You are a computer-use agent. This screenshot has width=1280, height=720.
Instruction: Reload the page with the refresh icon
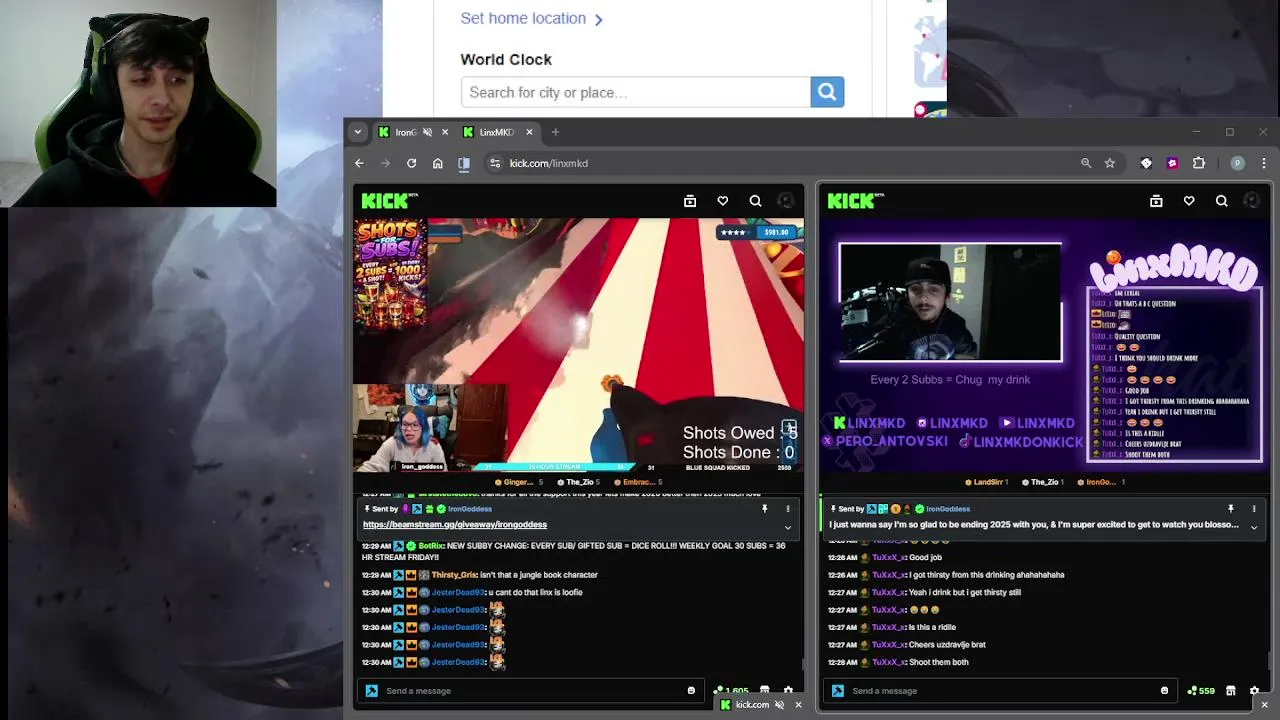tap(411, 163)
